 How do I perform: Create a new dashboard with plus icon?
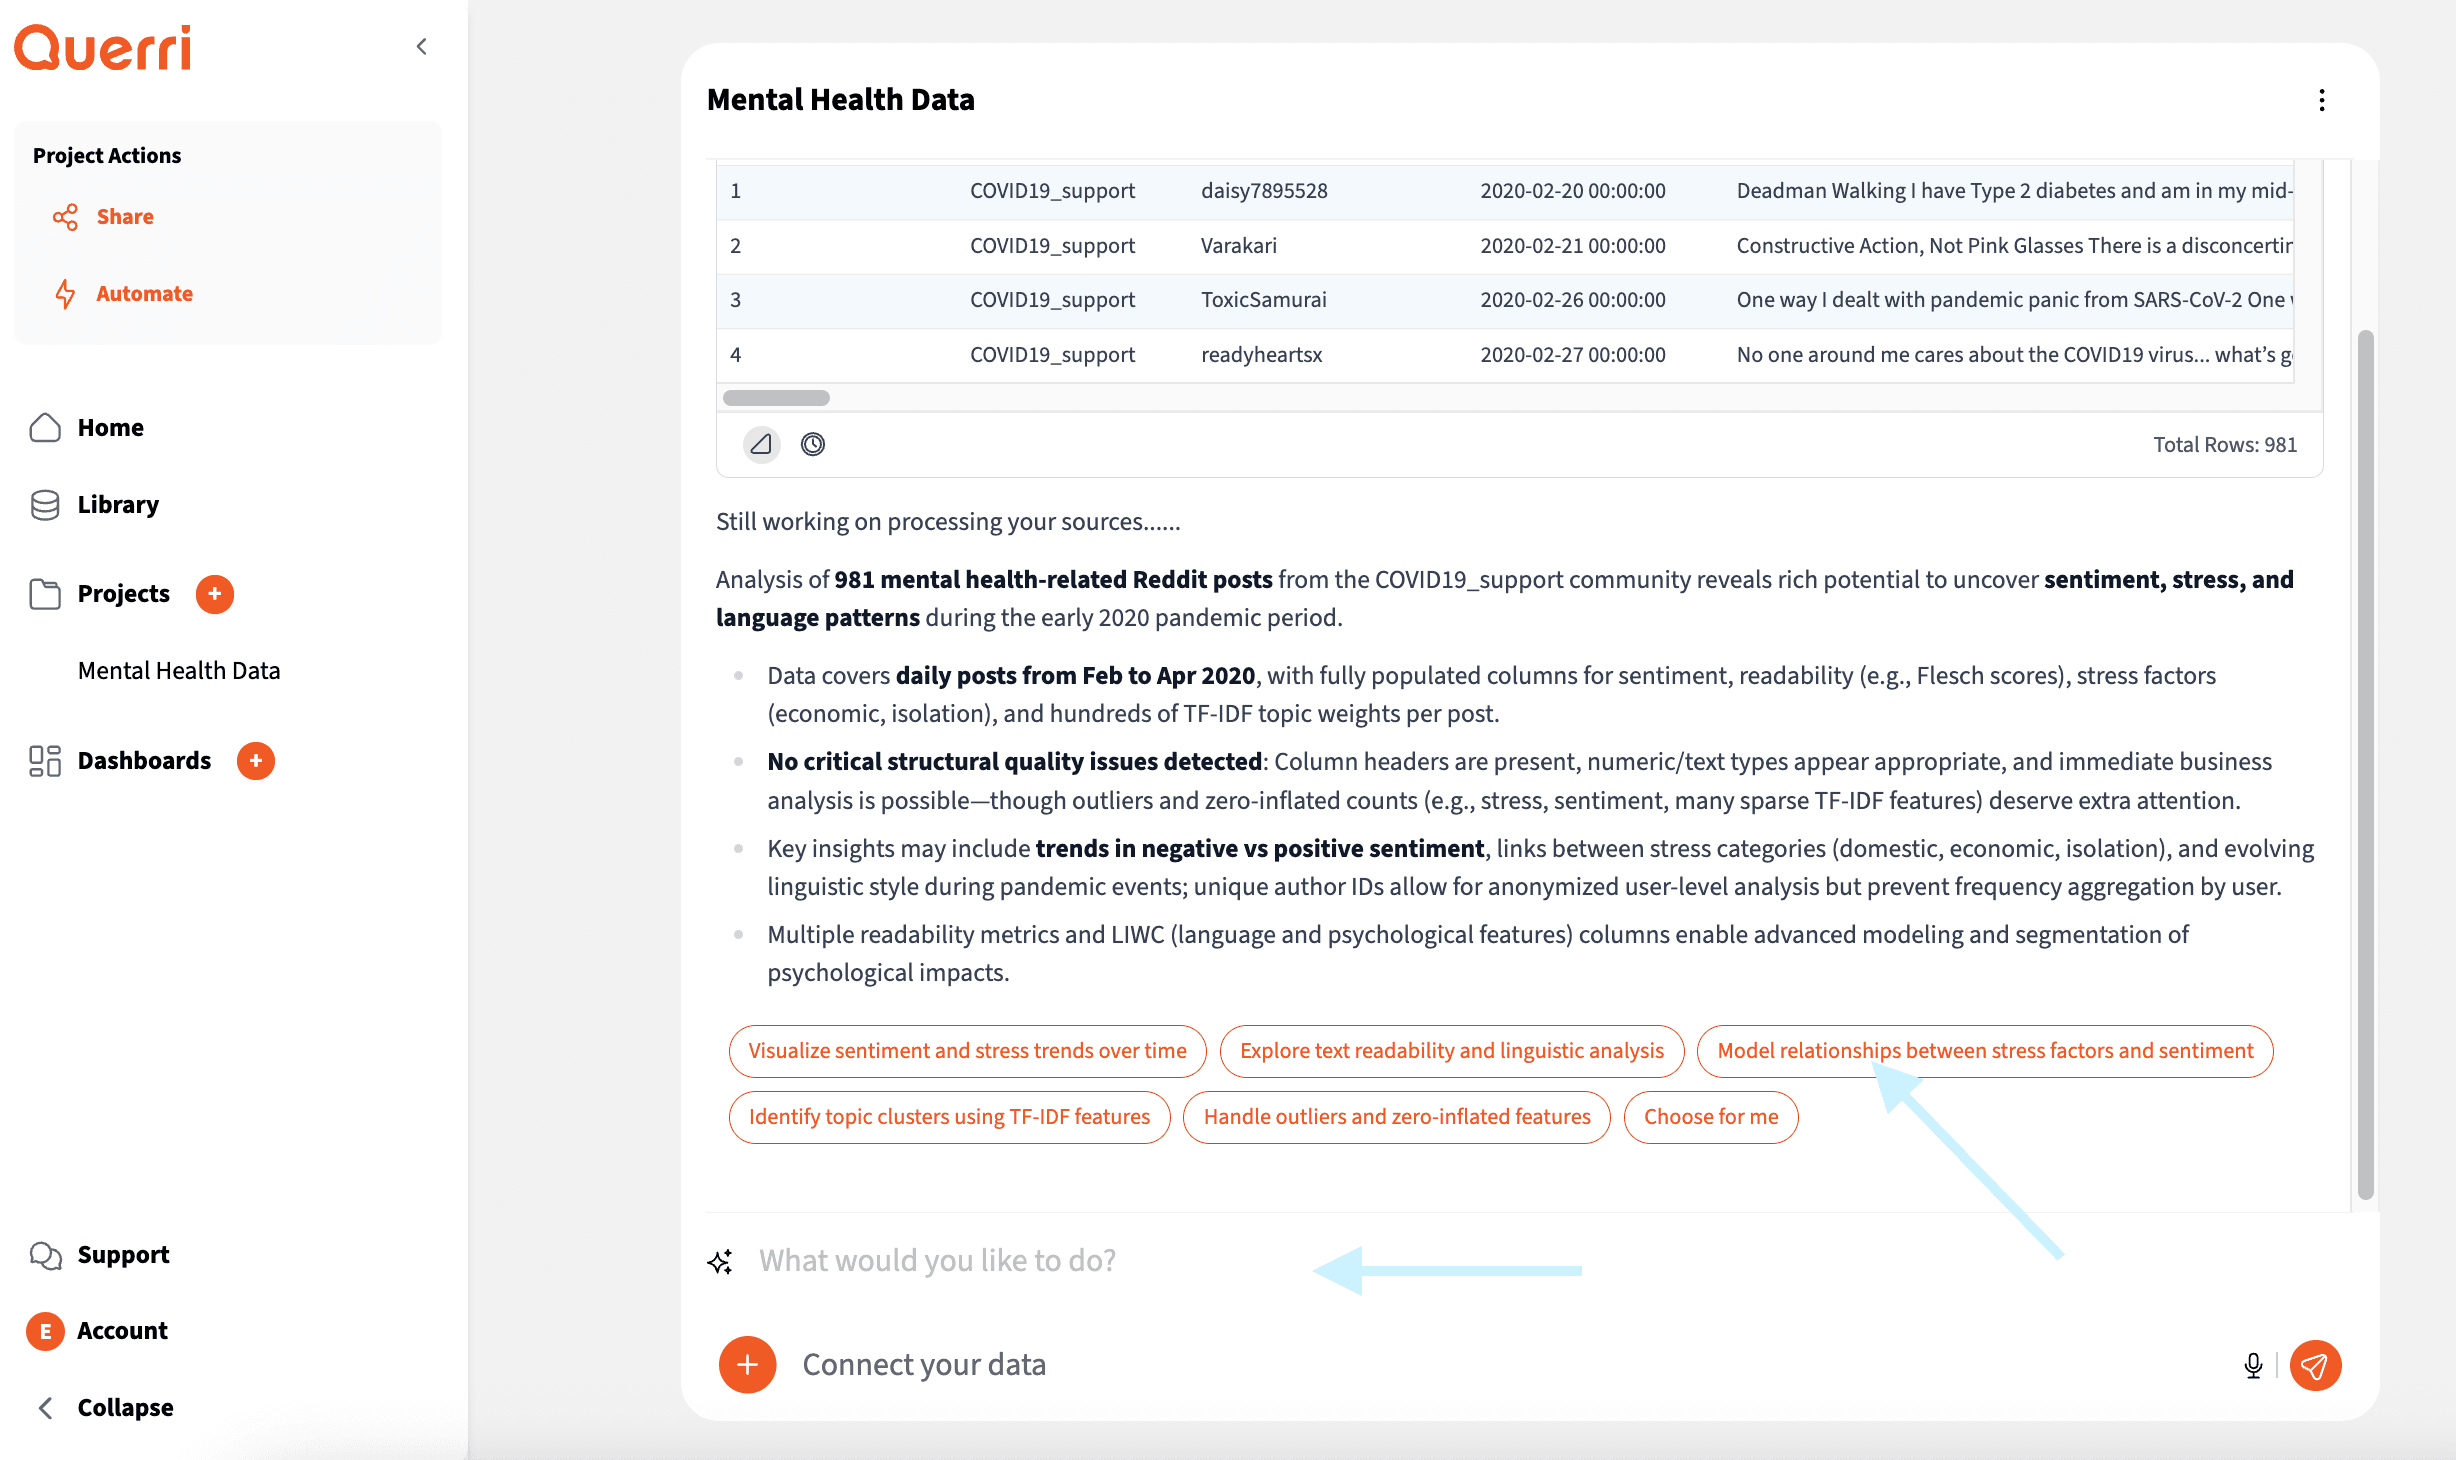point(256,761)
